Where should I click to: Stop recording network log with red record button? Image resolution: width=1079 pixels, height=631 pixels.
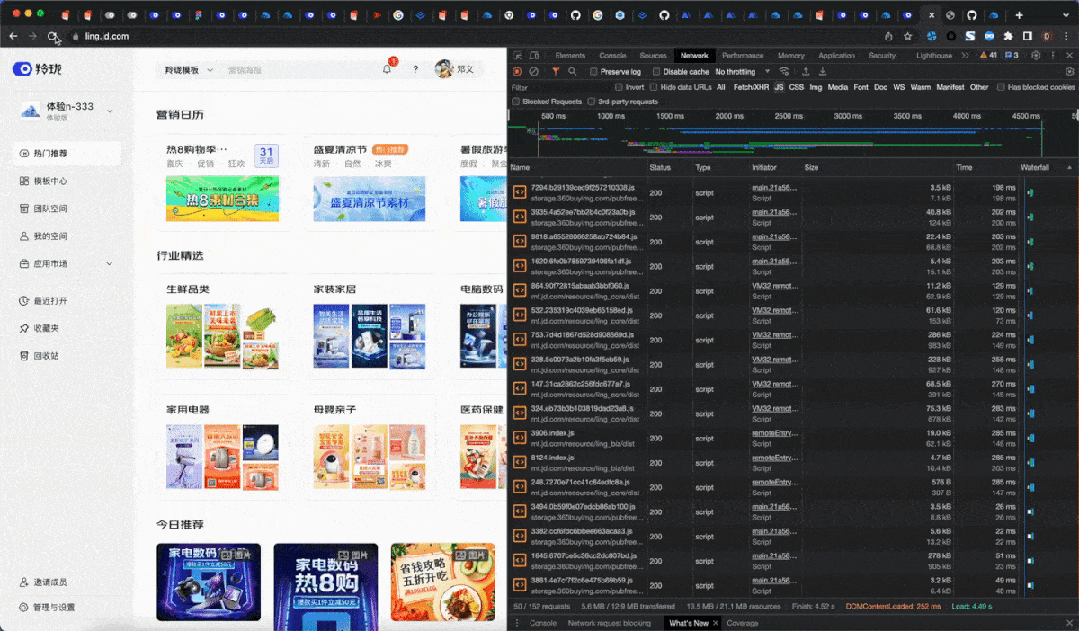coord(517,72)
